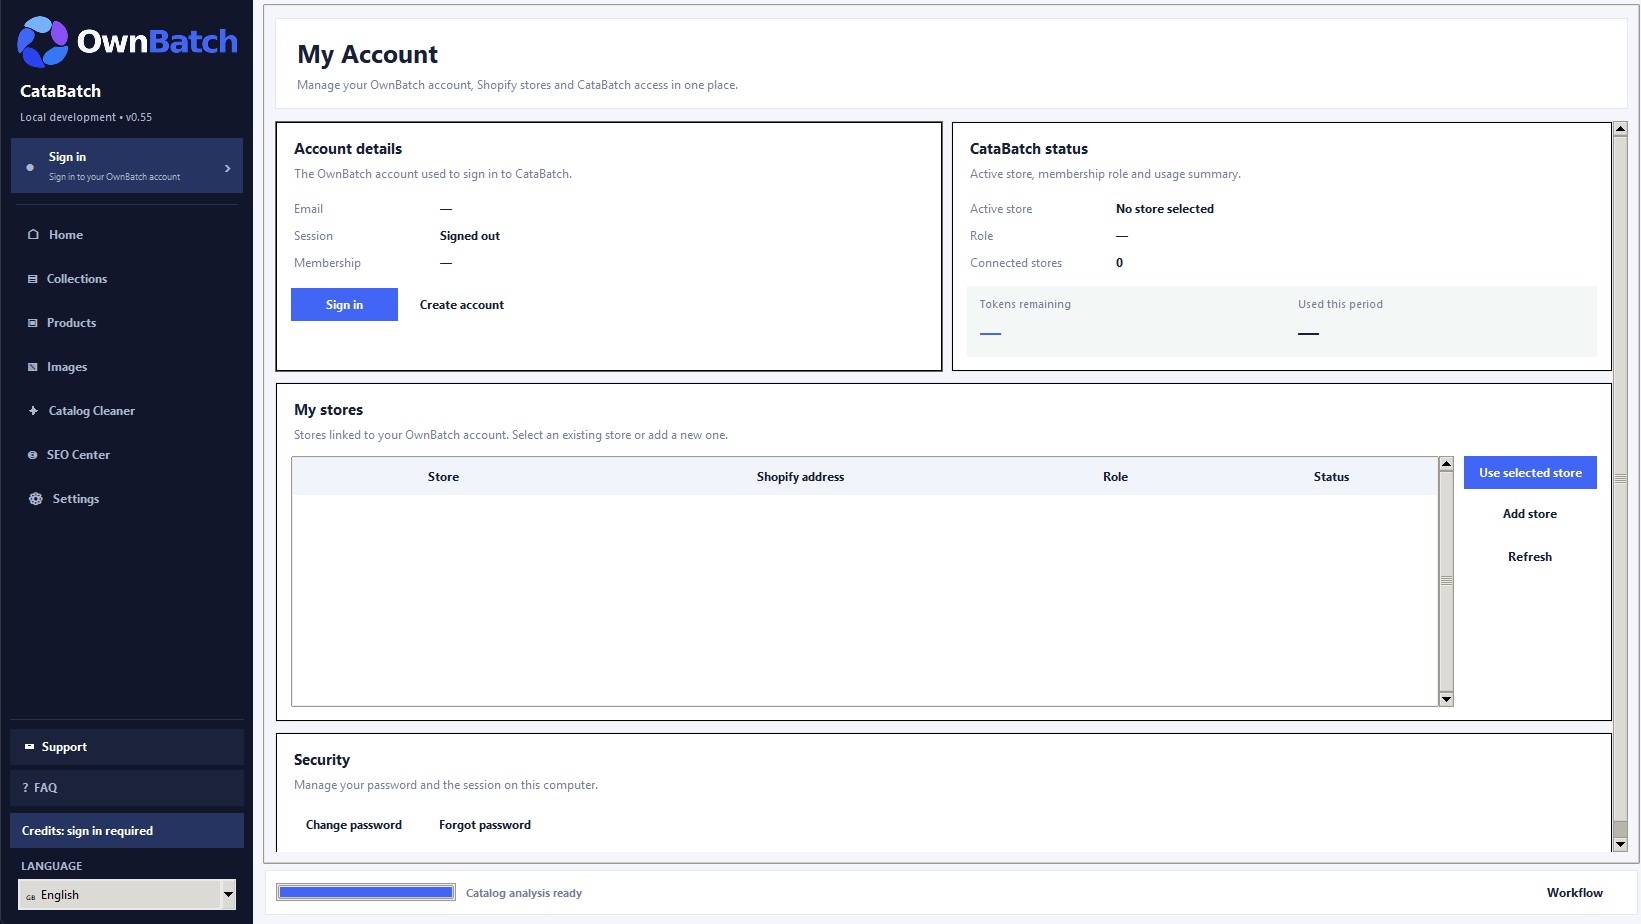Click Use selected store
The height and width of the screenshot is (924, 1641).
click(1530, 473)
